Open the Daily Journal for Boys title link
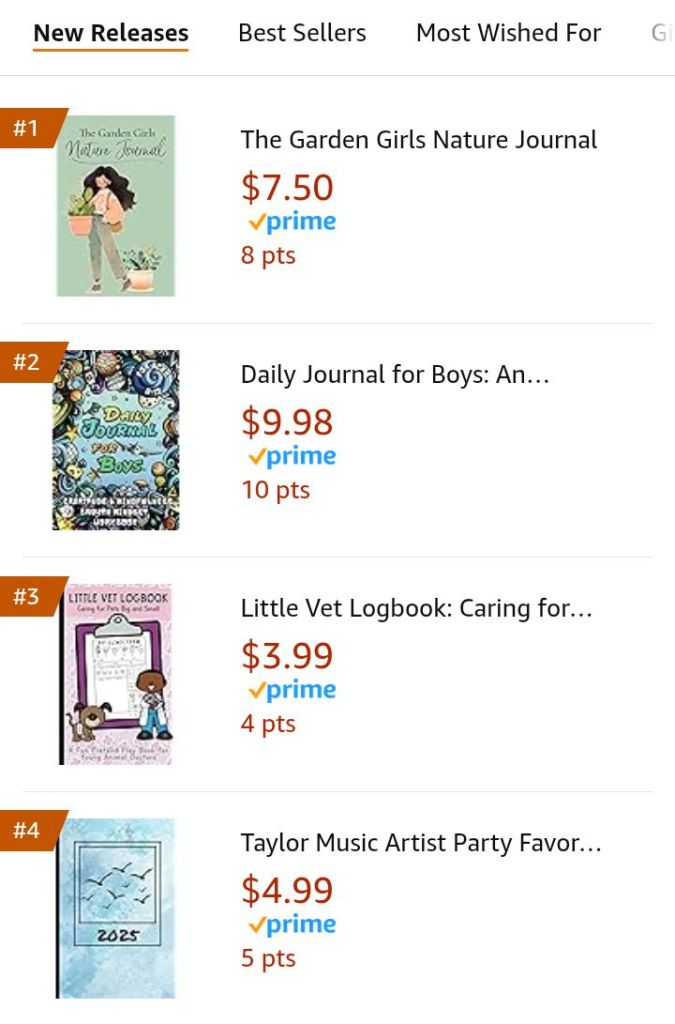 (x=395, y=375)
